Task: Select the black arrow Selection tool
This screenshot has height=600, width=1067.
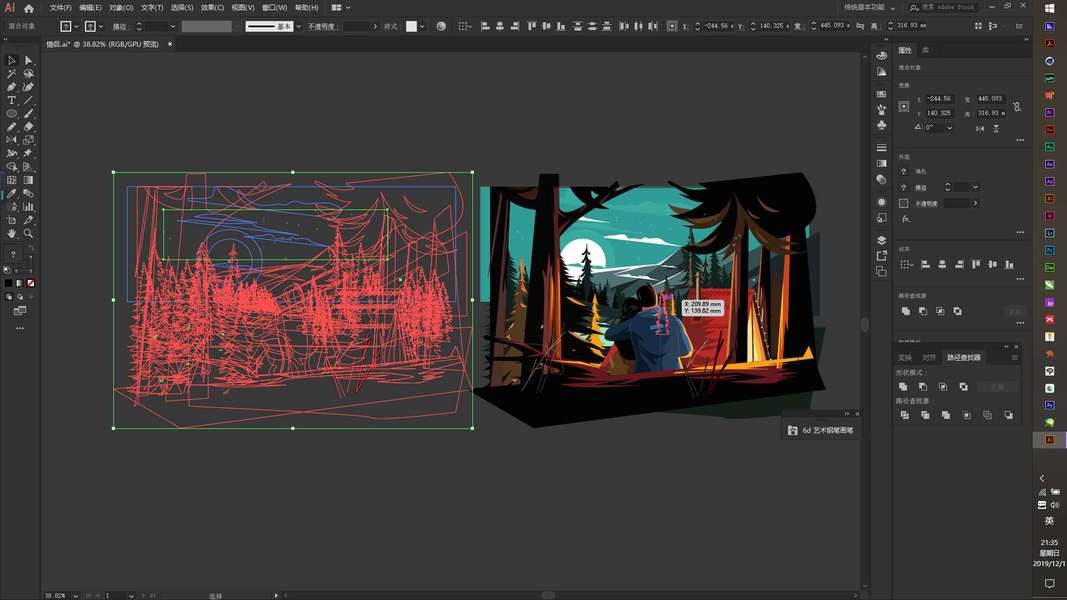Action: tap(12, 61)
